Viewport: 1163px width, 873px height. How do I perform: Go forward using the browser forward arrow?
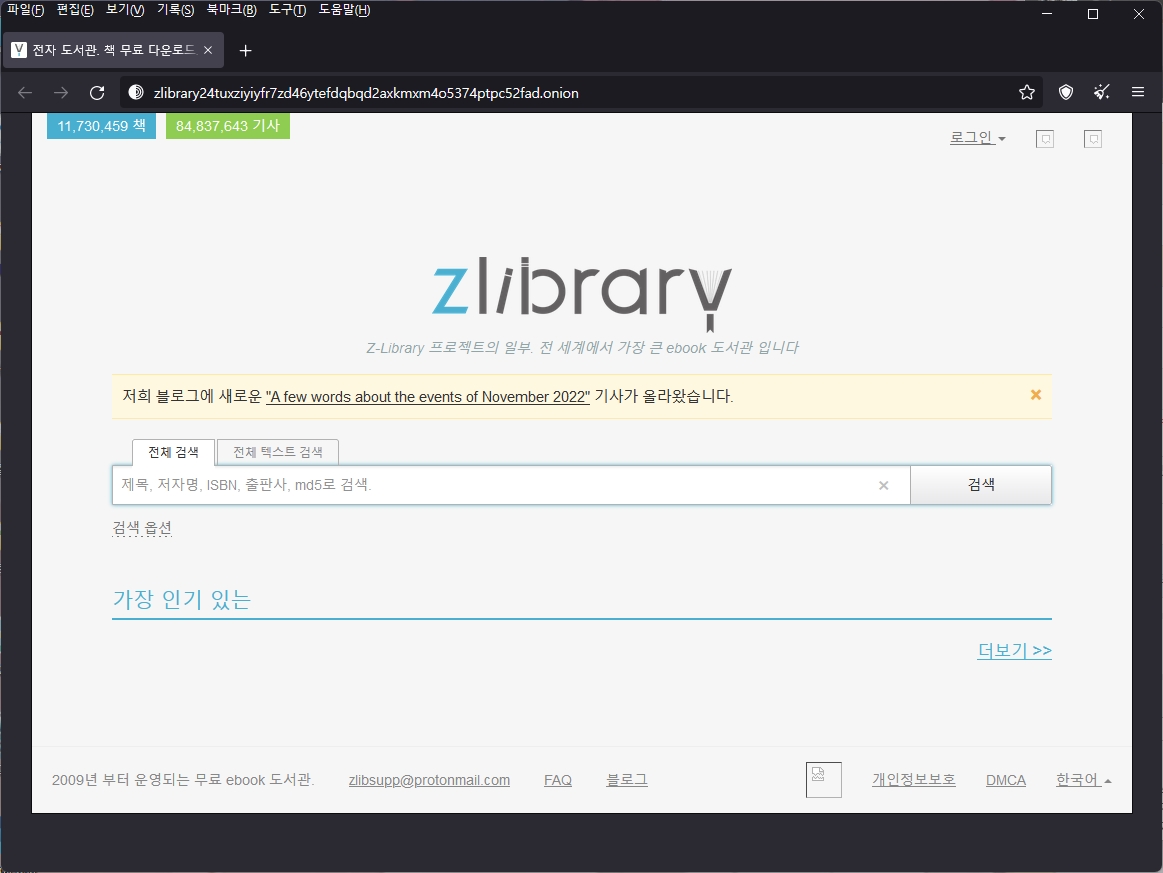click(61, 93)
